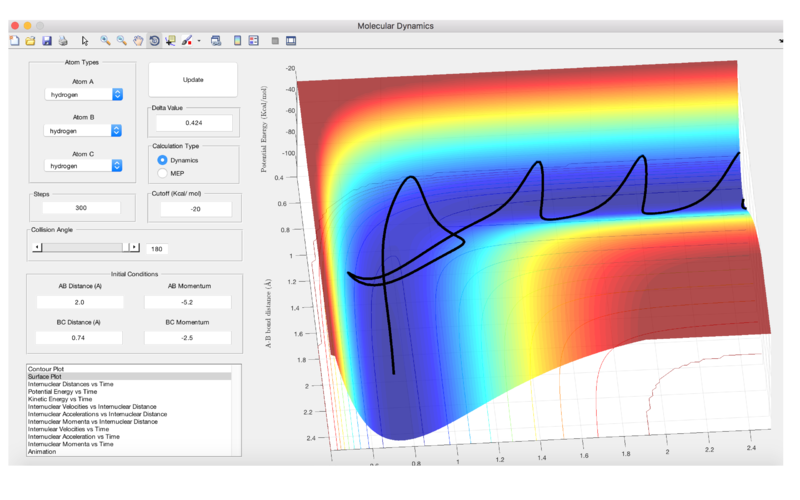Screen dimensions: 800x500
Task: Select the Data Cursor tool
Action: pyautogui.click(x=170, y=41)
